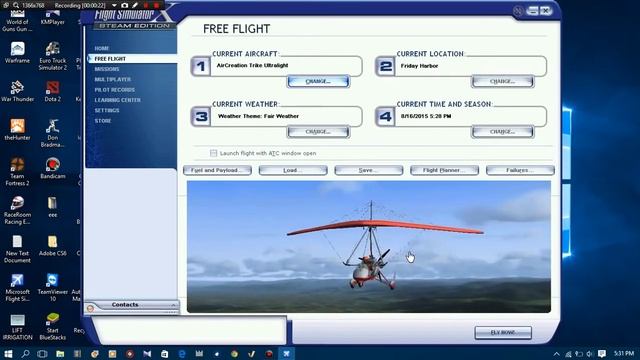Select the New Text Document desktop icon
The image size is (640, 360).
(x=17, y=249)
